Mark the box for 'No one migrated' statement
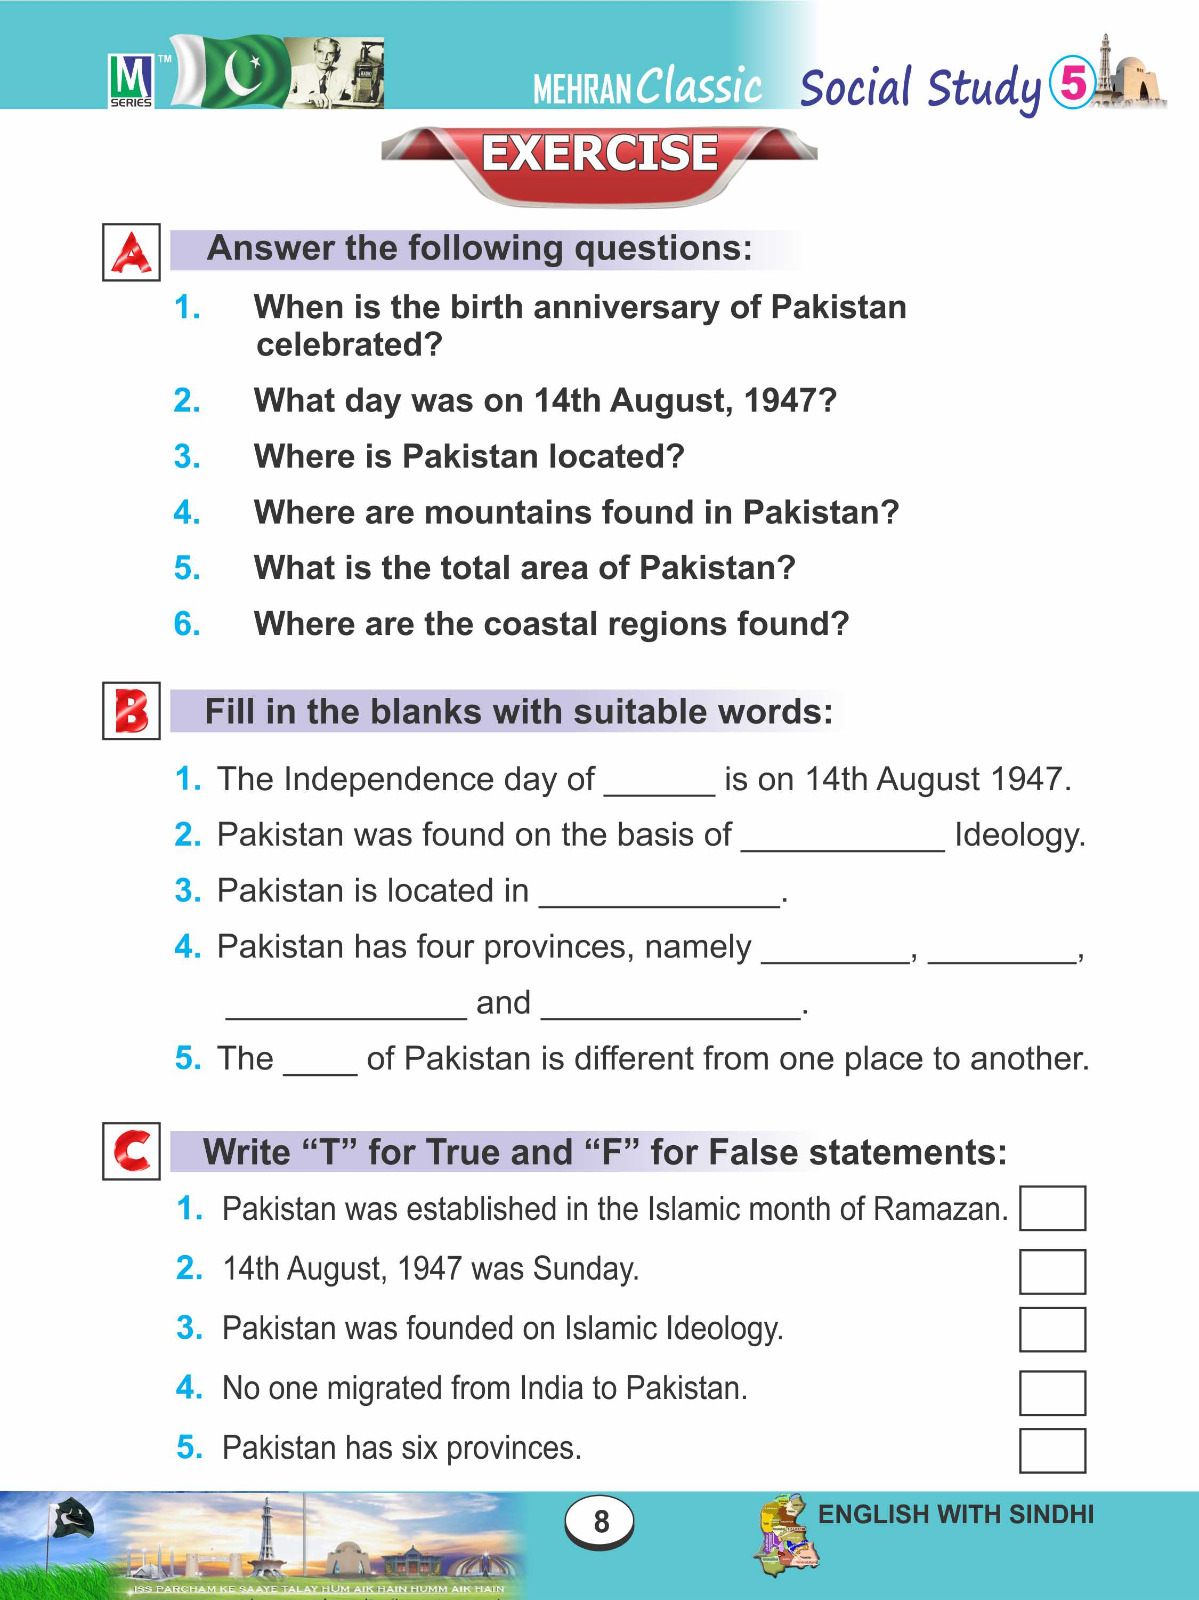The height and width of the screenshot is (1600, 1199). [x=1052, y=1392]
